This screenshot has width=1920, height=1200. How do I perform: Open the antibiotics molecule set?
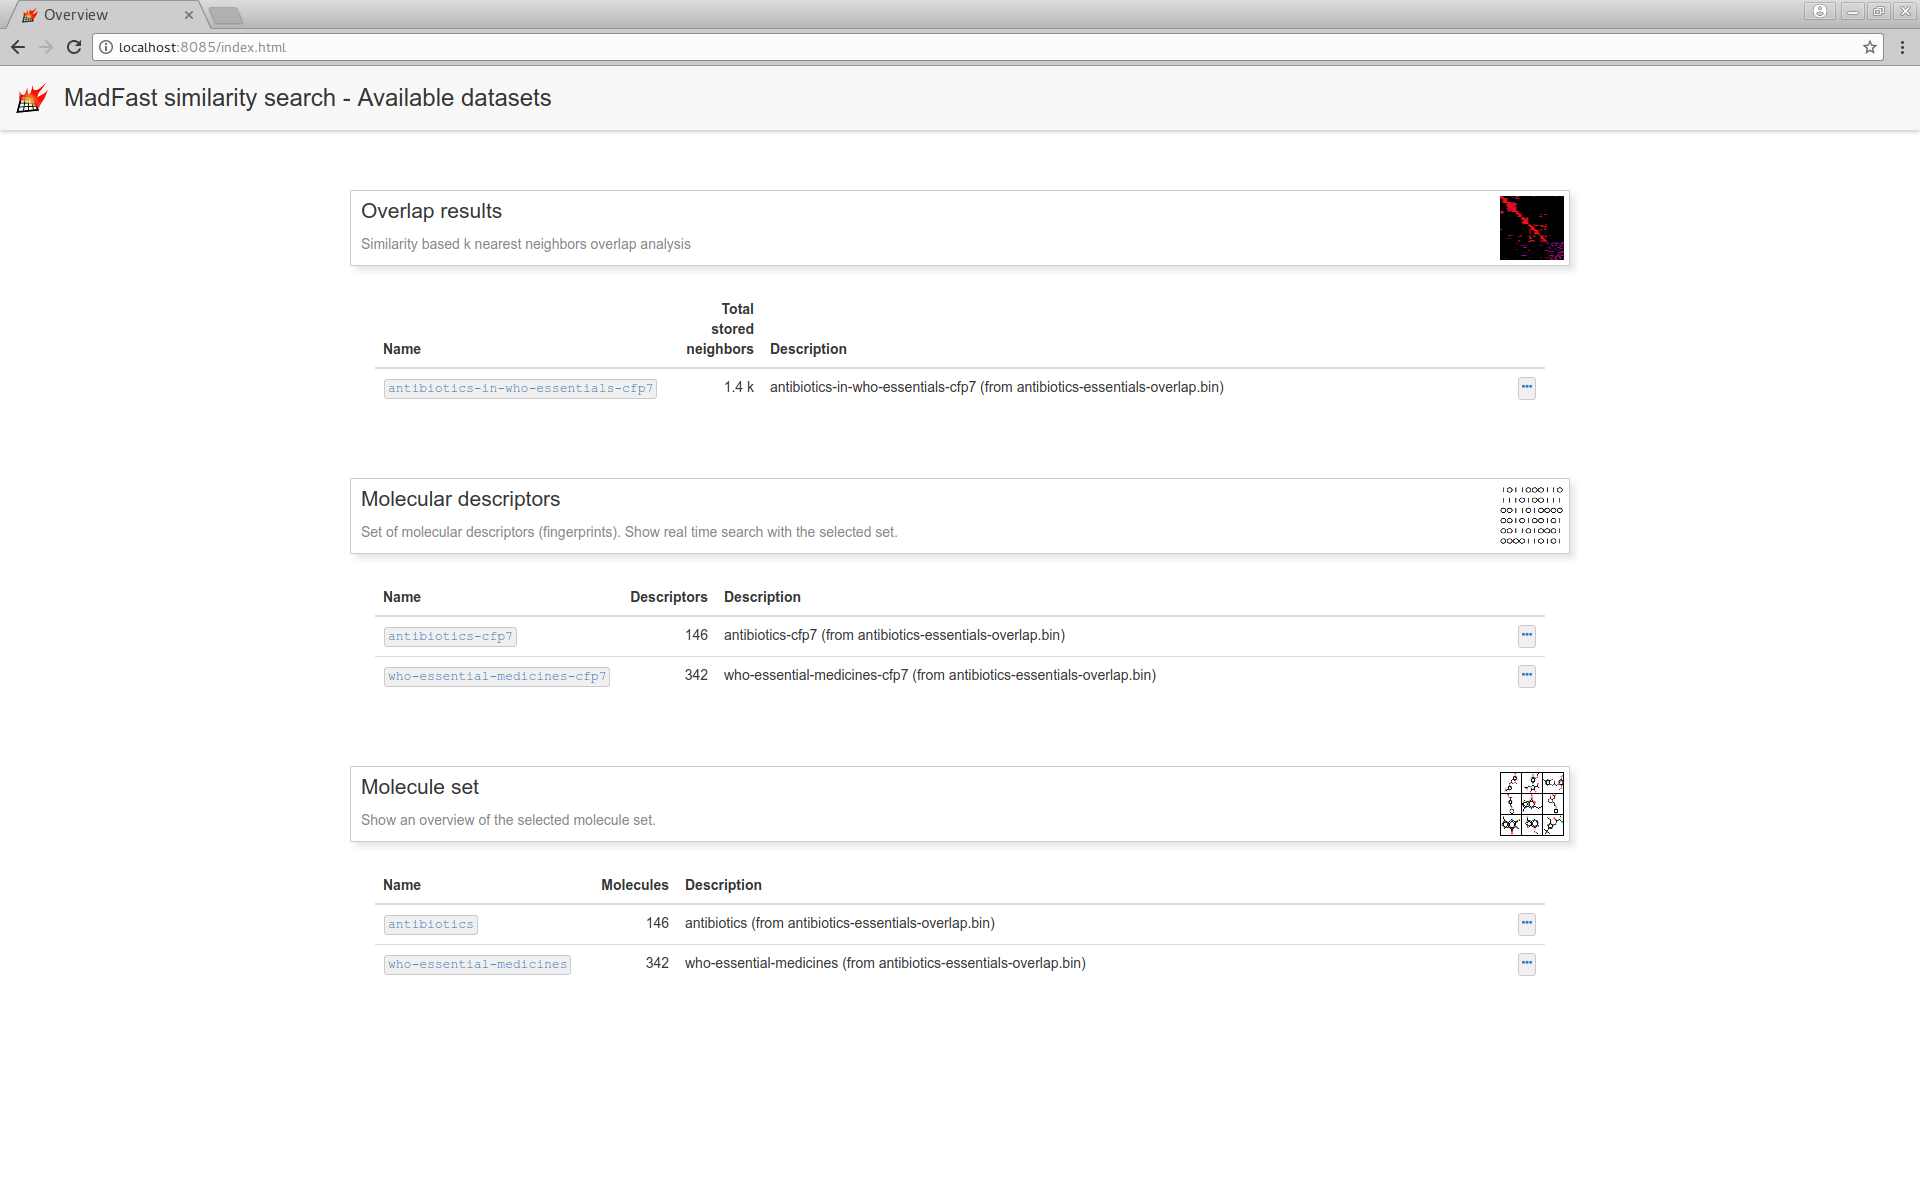click(x=431, y=925)
